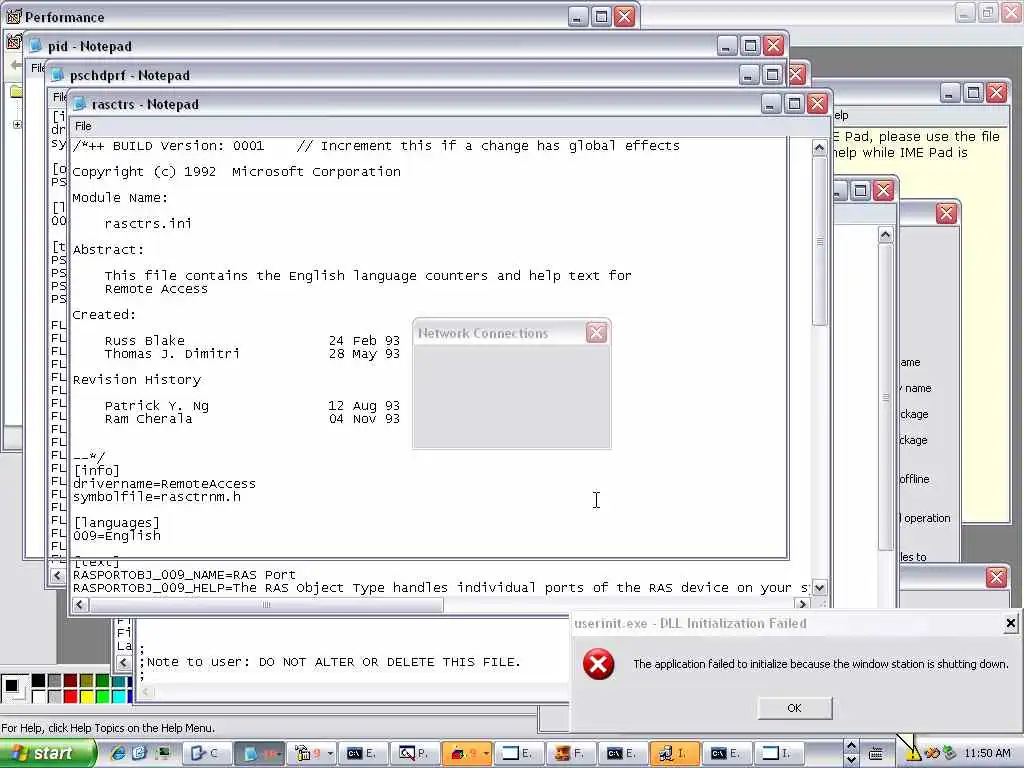The height and width of the screenshot is (768, 1024).
Task: Close the Network Connections popup
Action: tap(596, 333)
